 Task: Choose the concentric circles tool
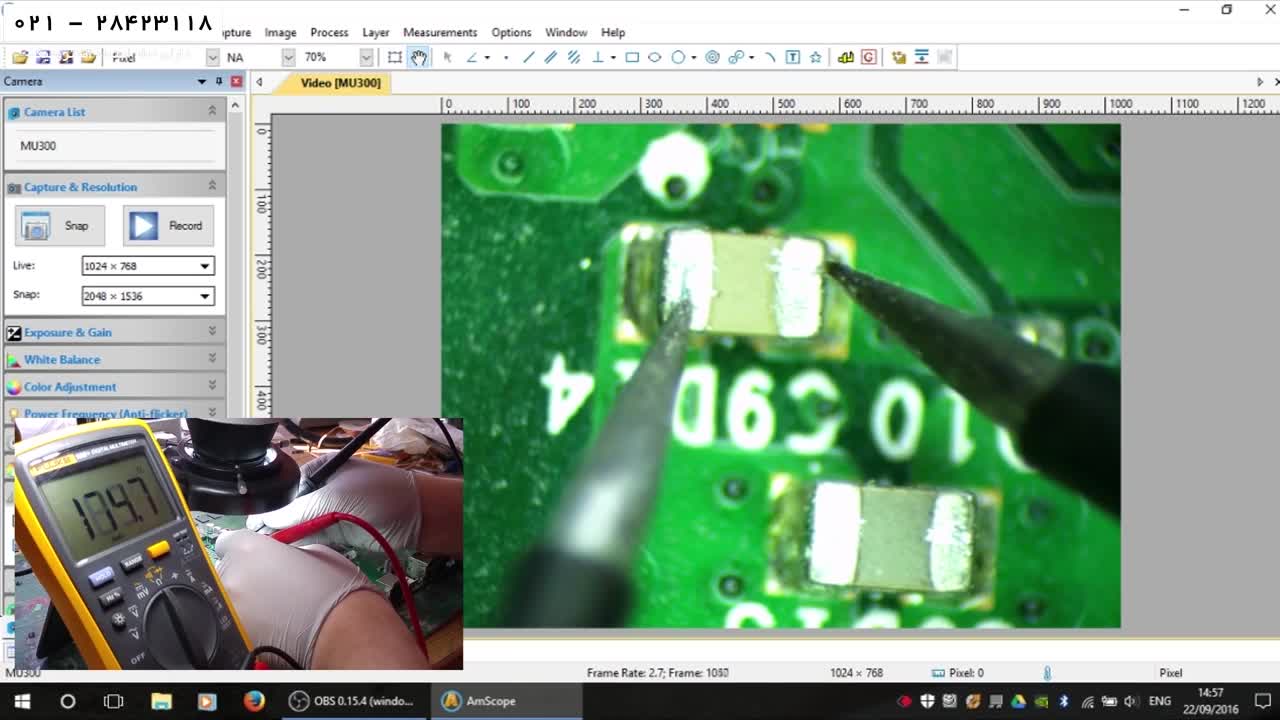pos(712,57)
